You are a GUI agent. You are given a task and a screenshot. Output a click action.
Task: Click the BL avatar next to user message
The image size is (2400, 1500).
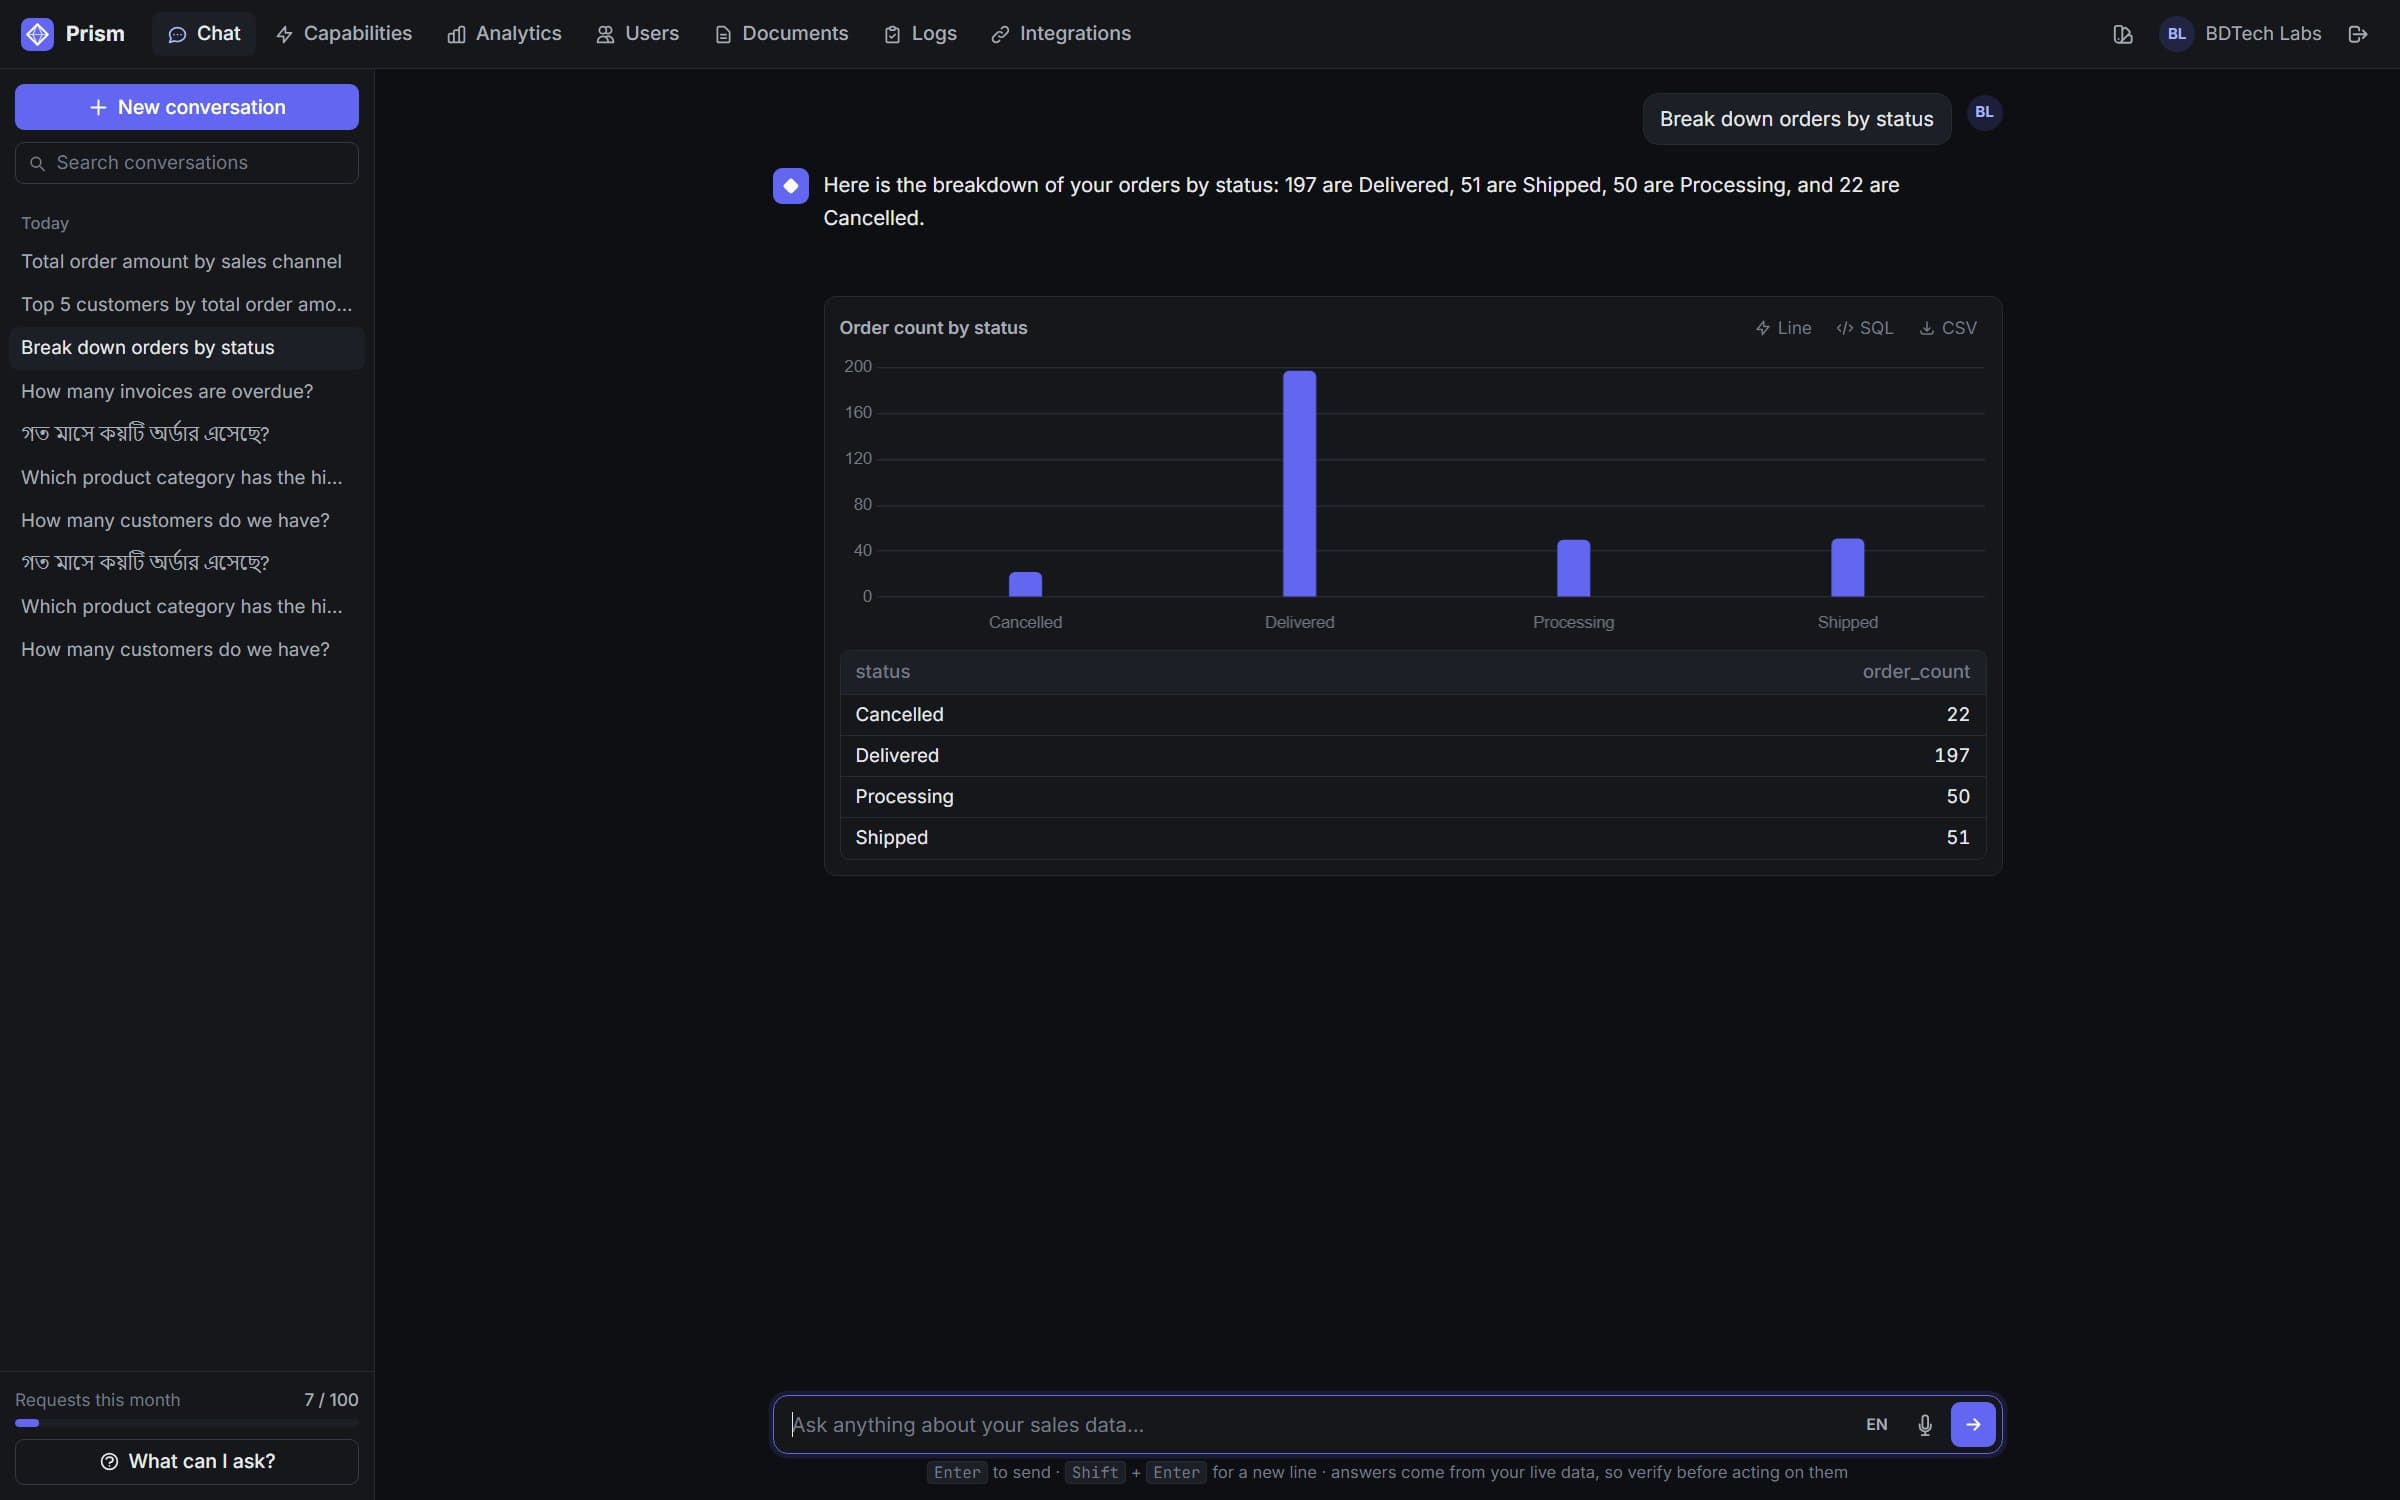(x=1984, y=113)
